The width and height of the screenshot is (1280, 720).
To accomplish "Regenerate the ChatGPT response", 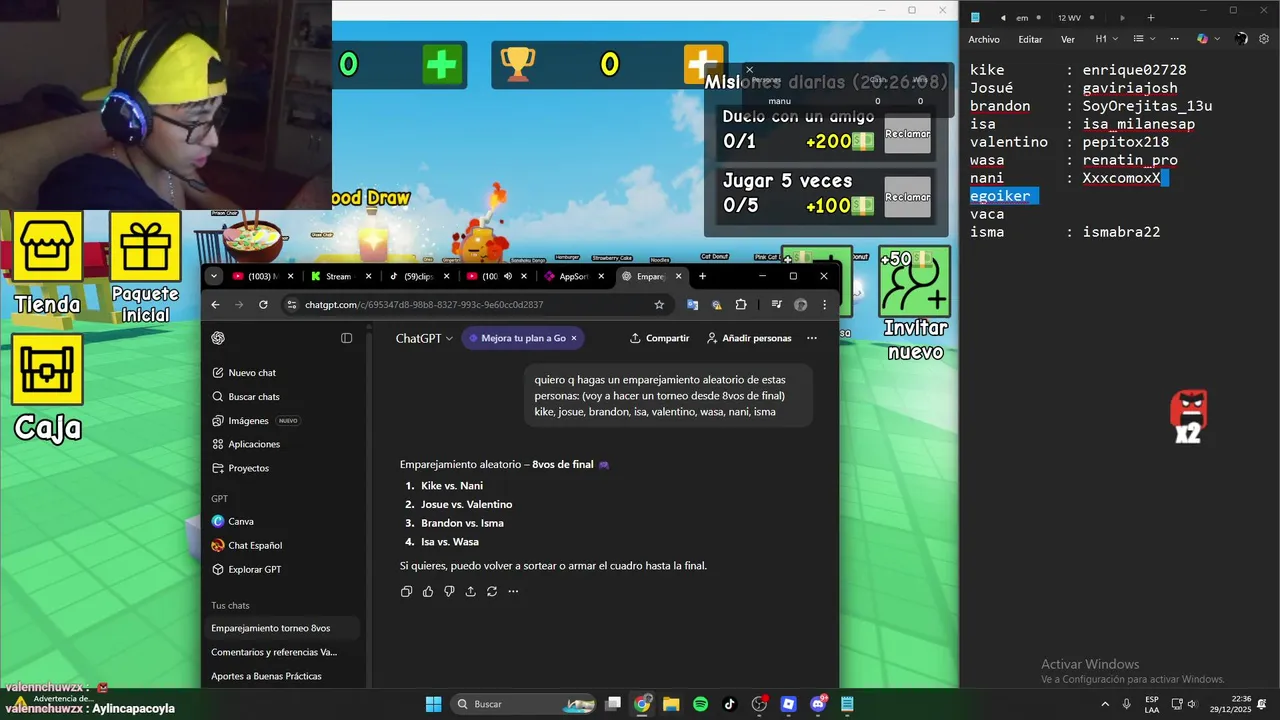I will point(492,591).
